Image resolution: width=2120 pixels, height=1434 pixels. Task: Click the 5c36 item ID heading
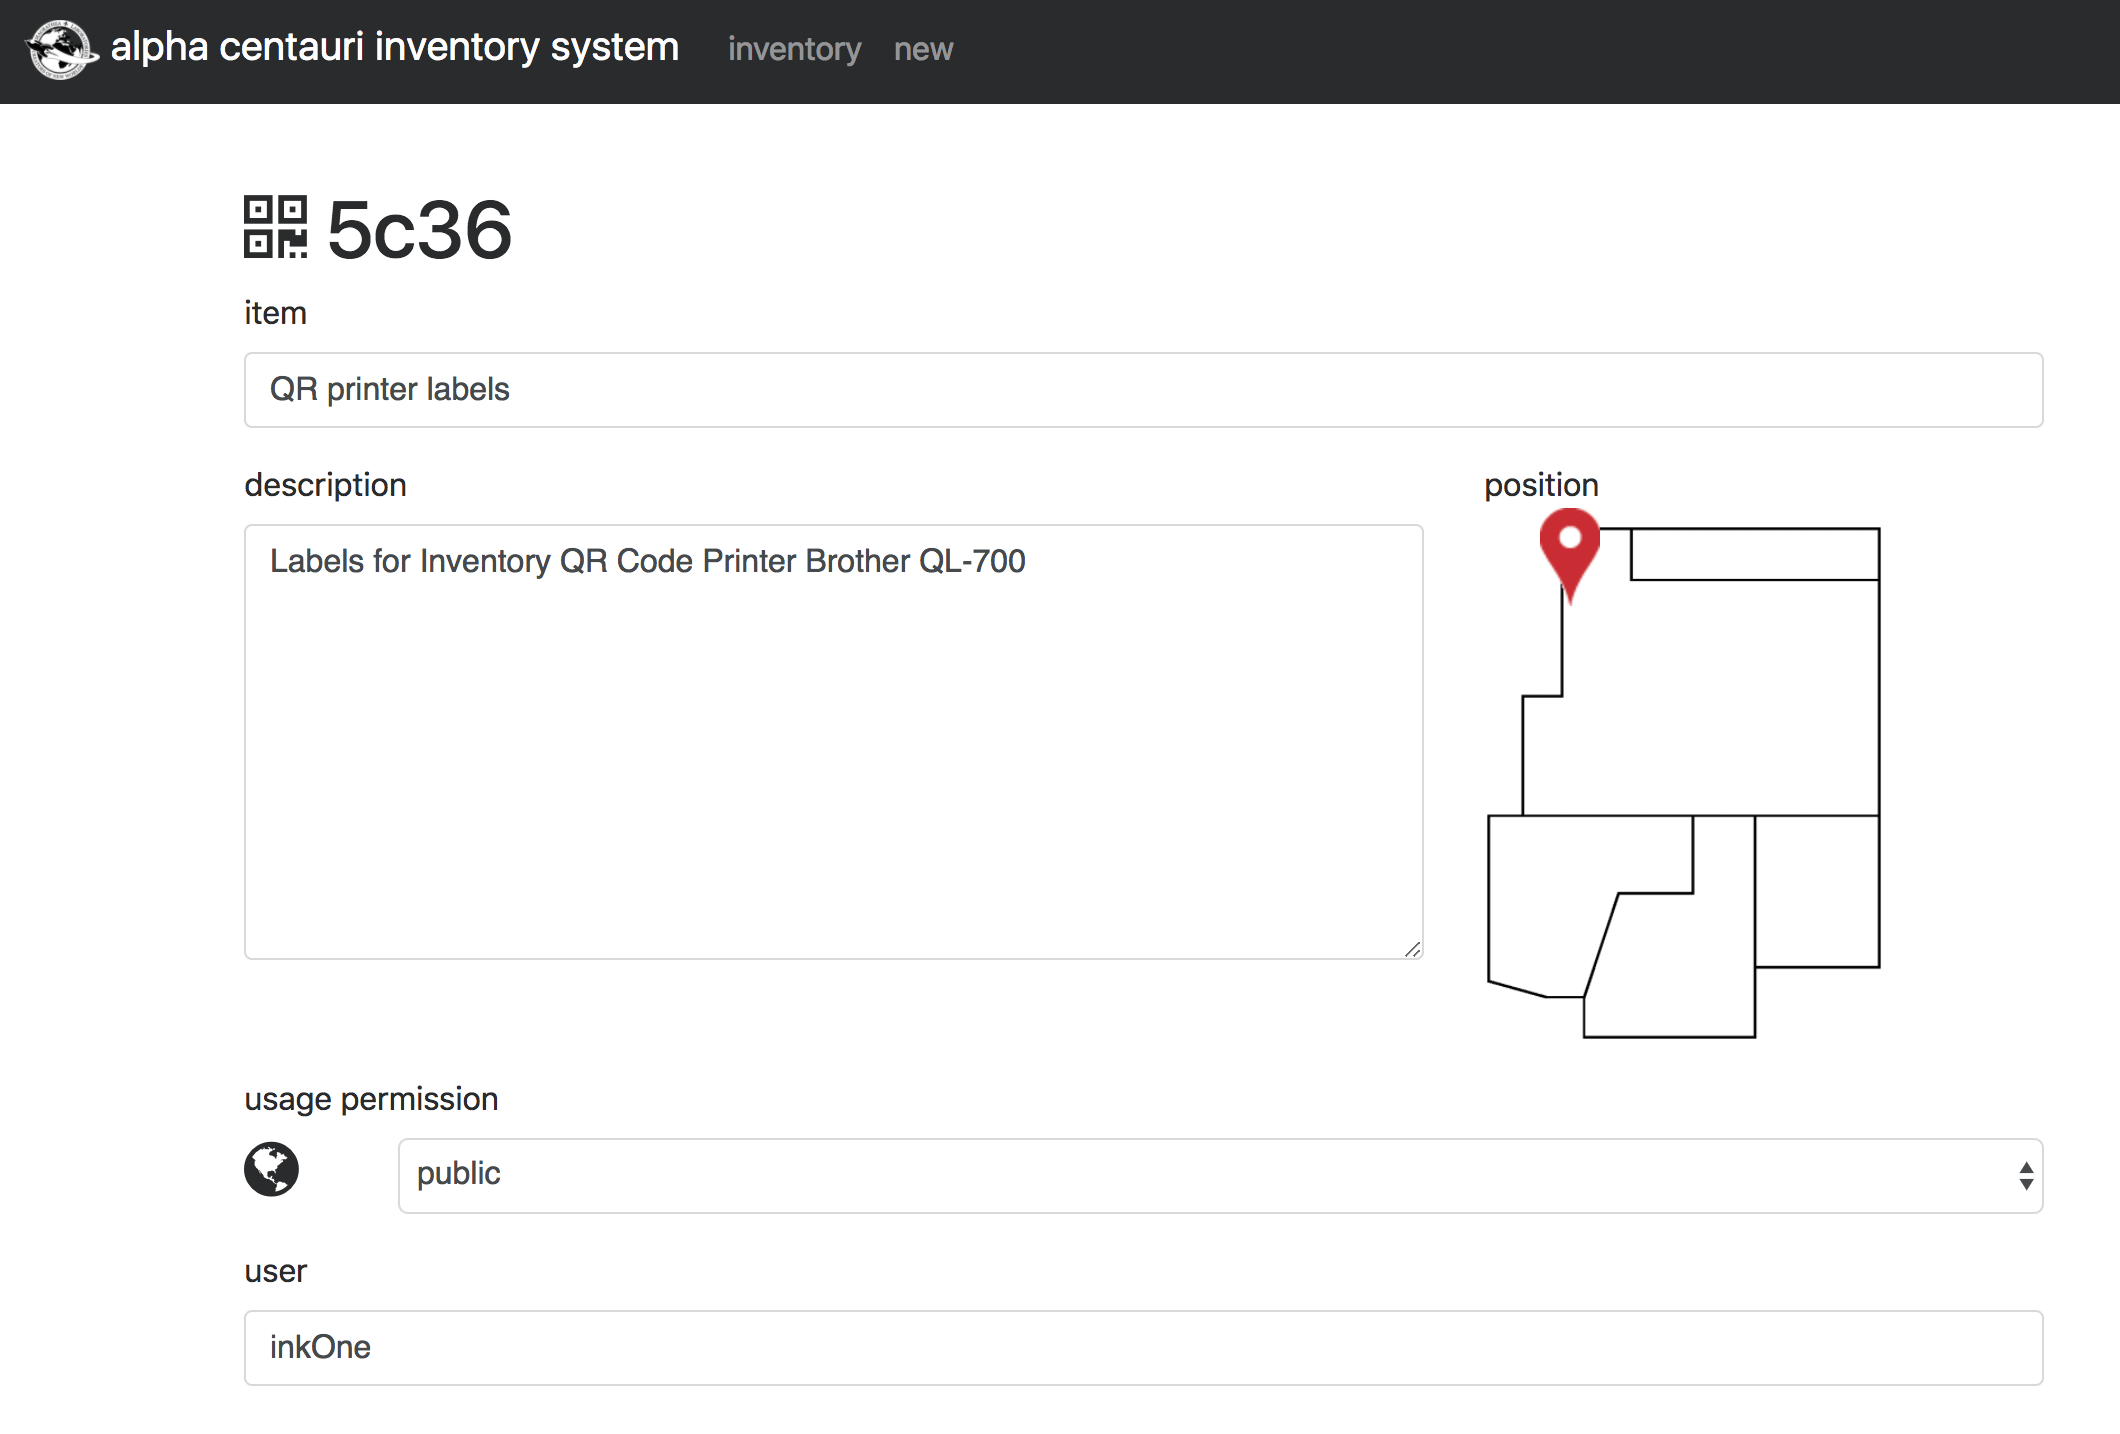(419, 229)
